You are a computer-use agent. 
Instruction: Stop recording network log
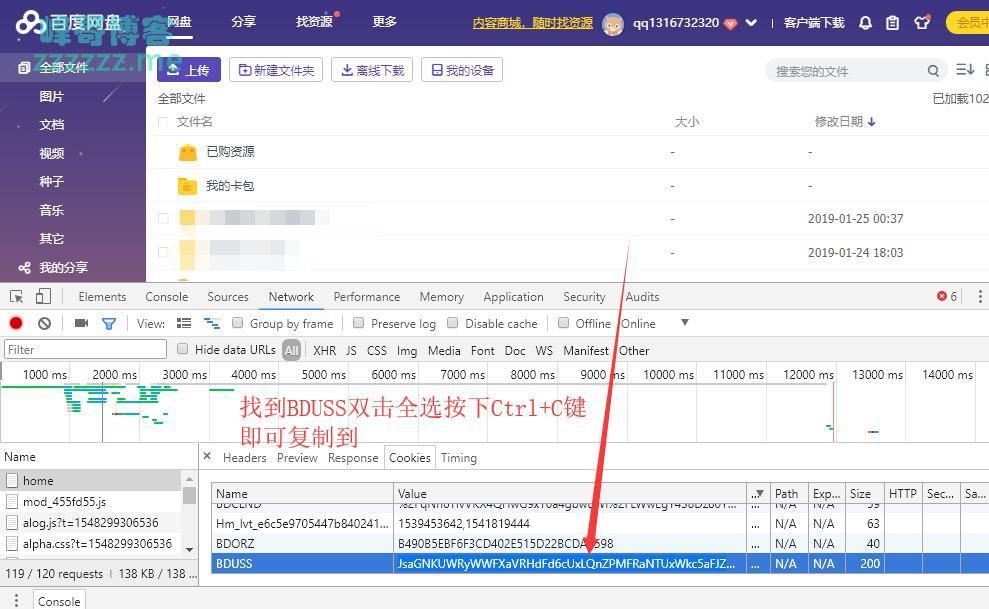coord(16,323)
